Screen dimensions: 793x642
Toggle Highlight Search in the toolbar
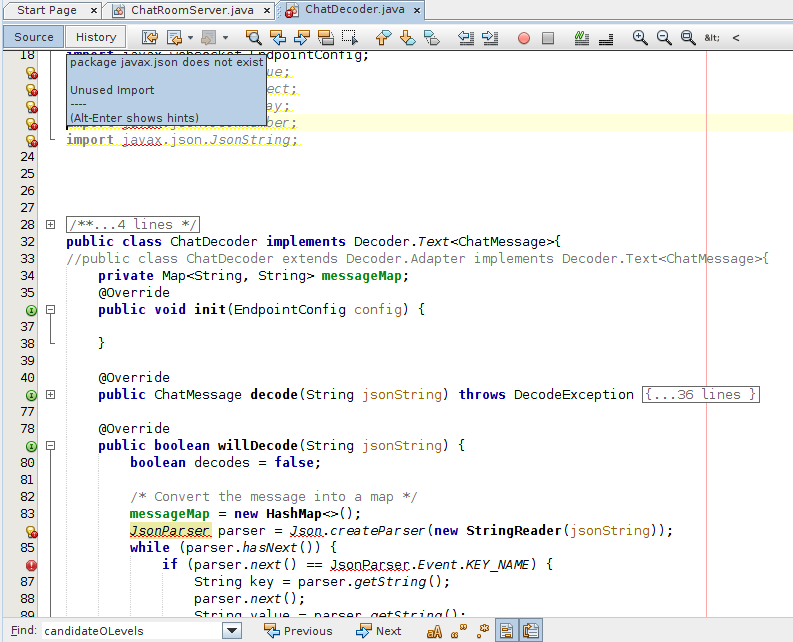[326, 37]
